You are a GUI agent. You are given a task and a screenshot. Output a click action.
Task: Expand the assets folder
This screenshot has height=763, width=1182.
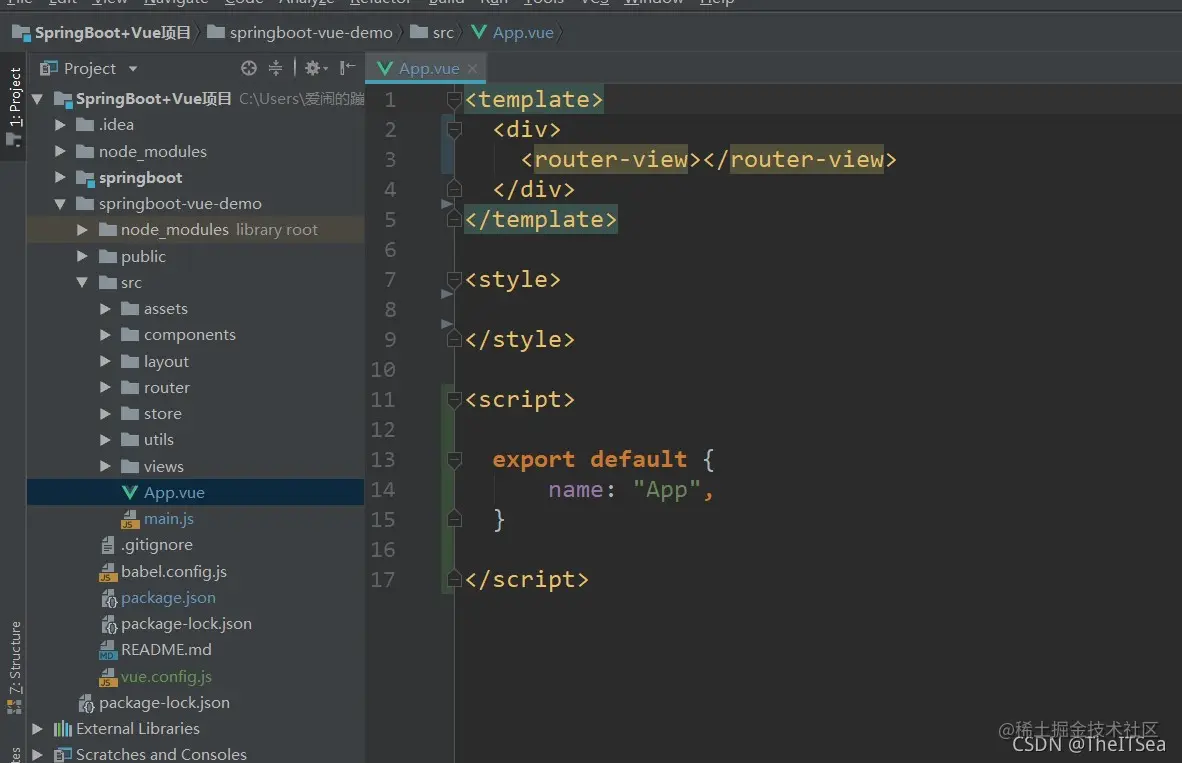(106, 308)
